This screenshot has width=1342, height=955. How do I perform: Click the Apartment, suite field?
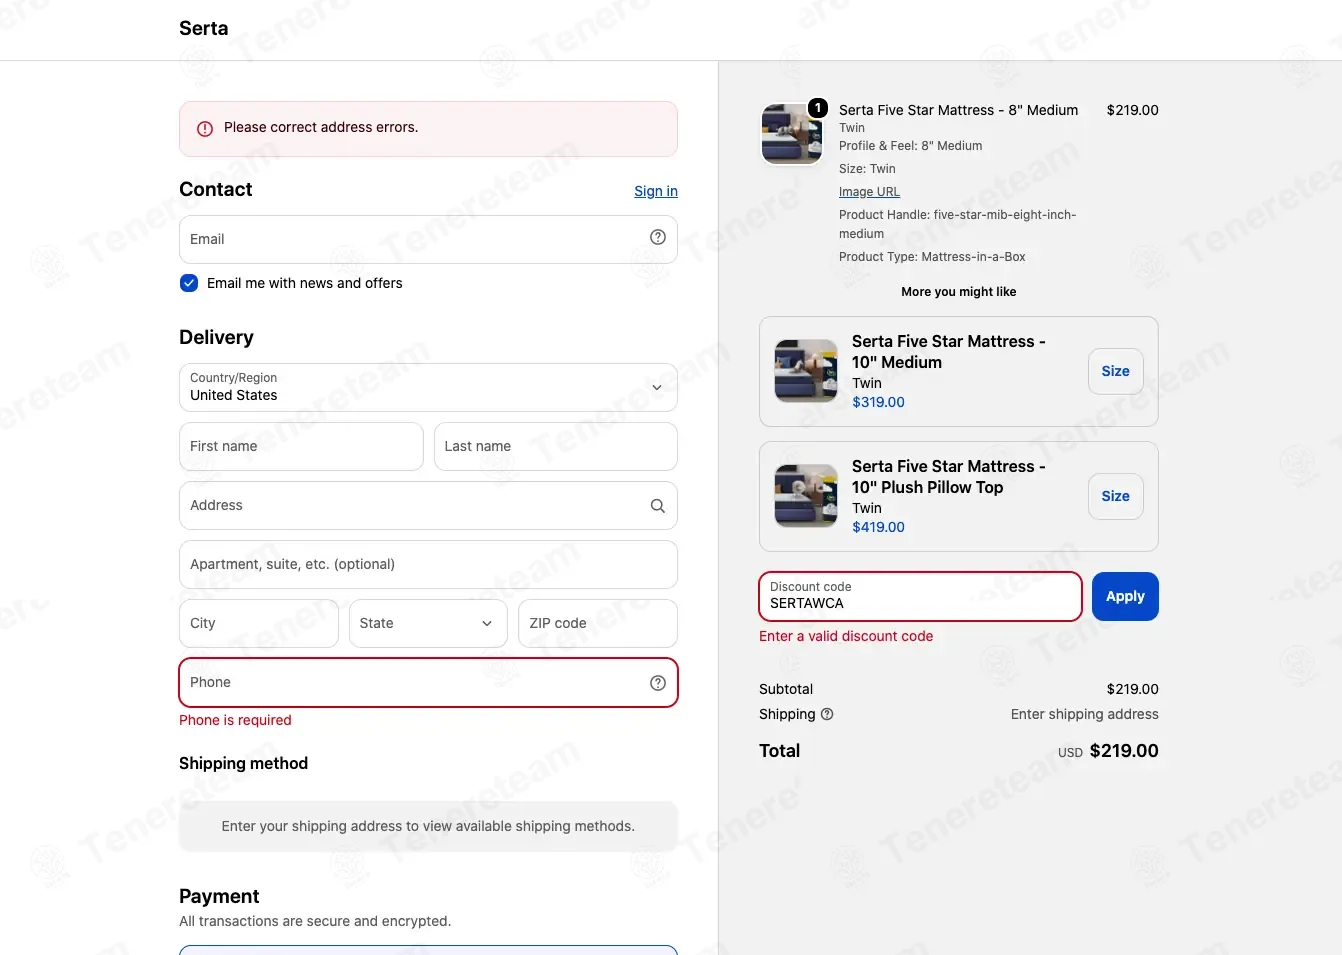click(428, 564)
